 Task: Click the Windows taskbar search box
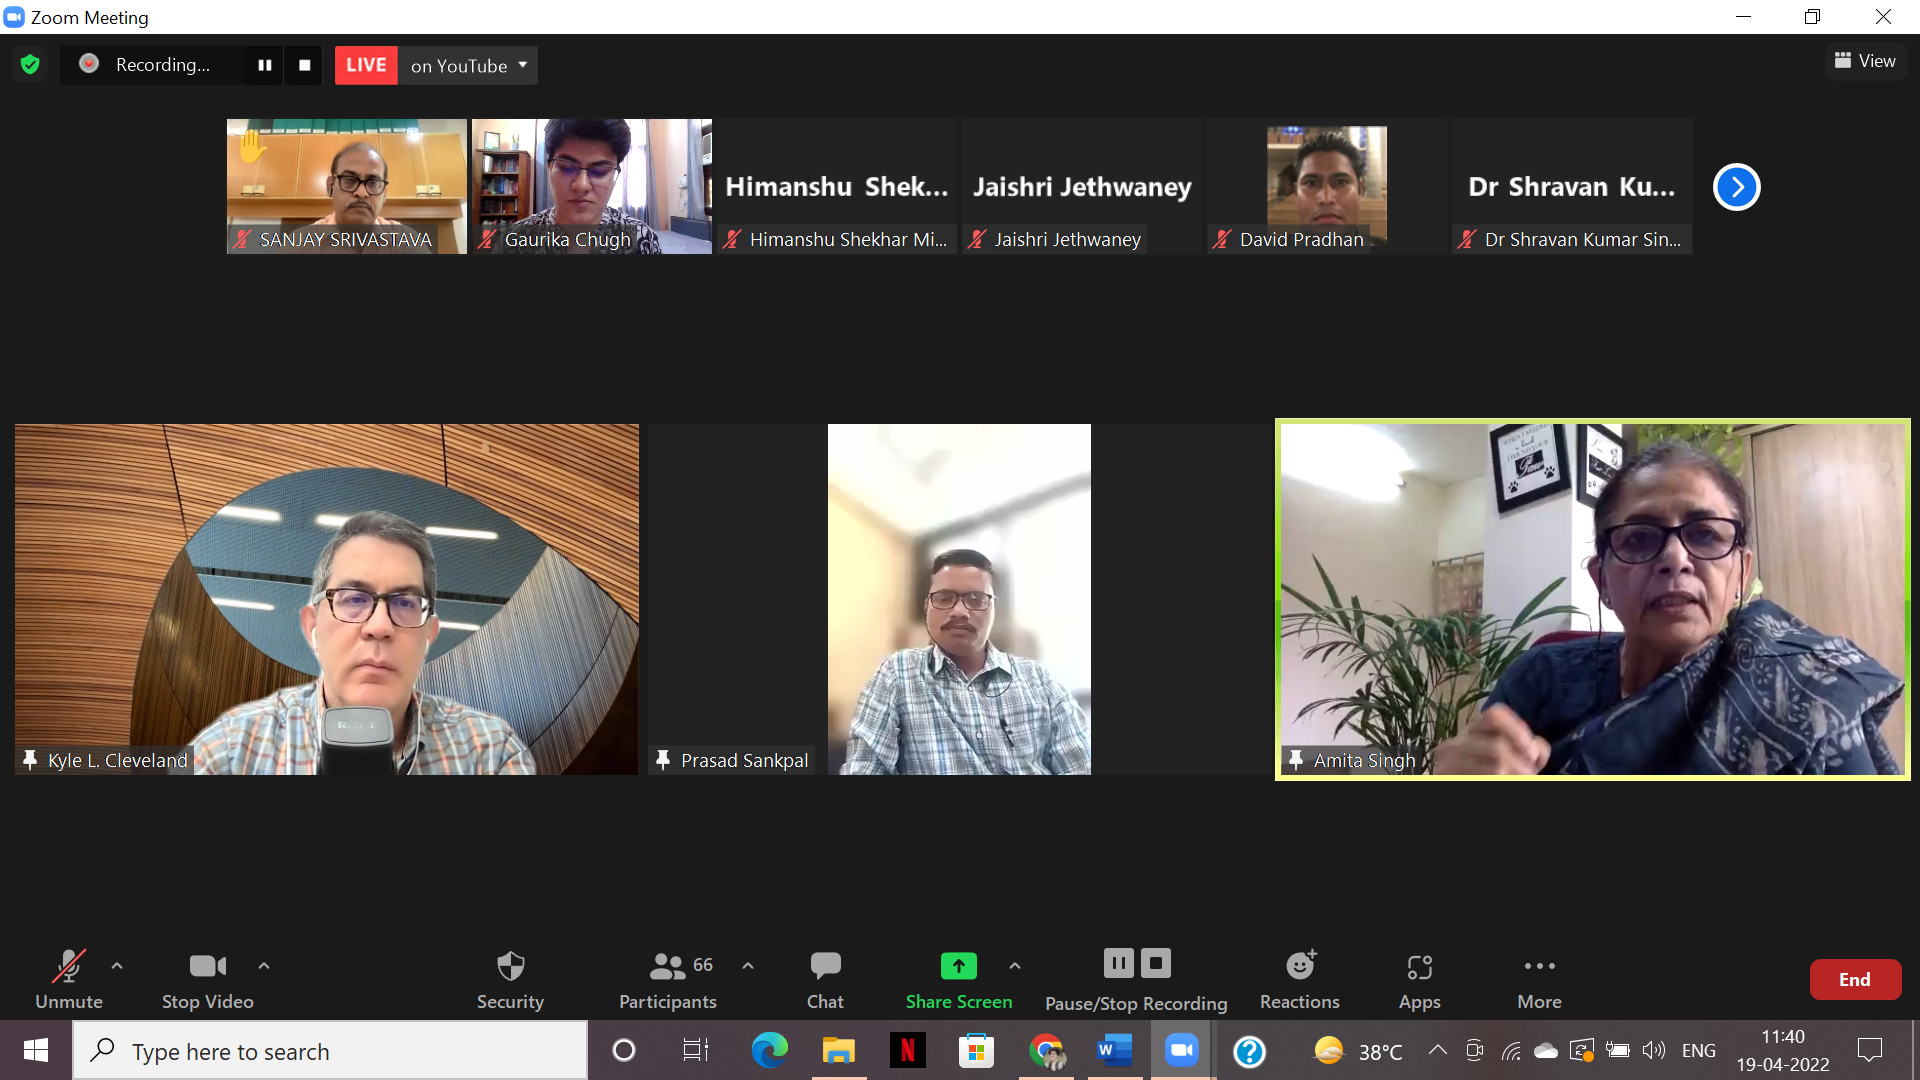click(x=330, y=1052)
